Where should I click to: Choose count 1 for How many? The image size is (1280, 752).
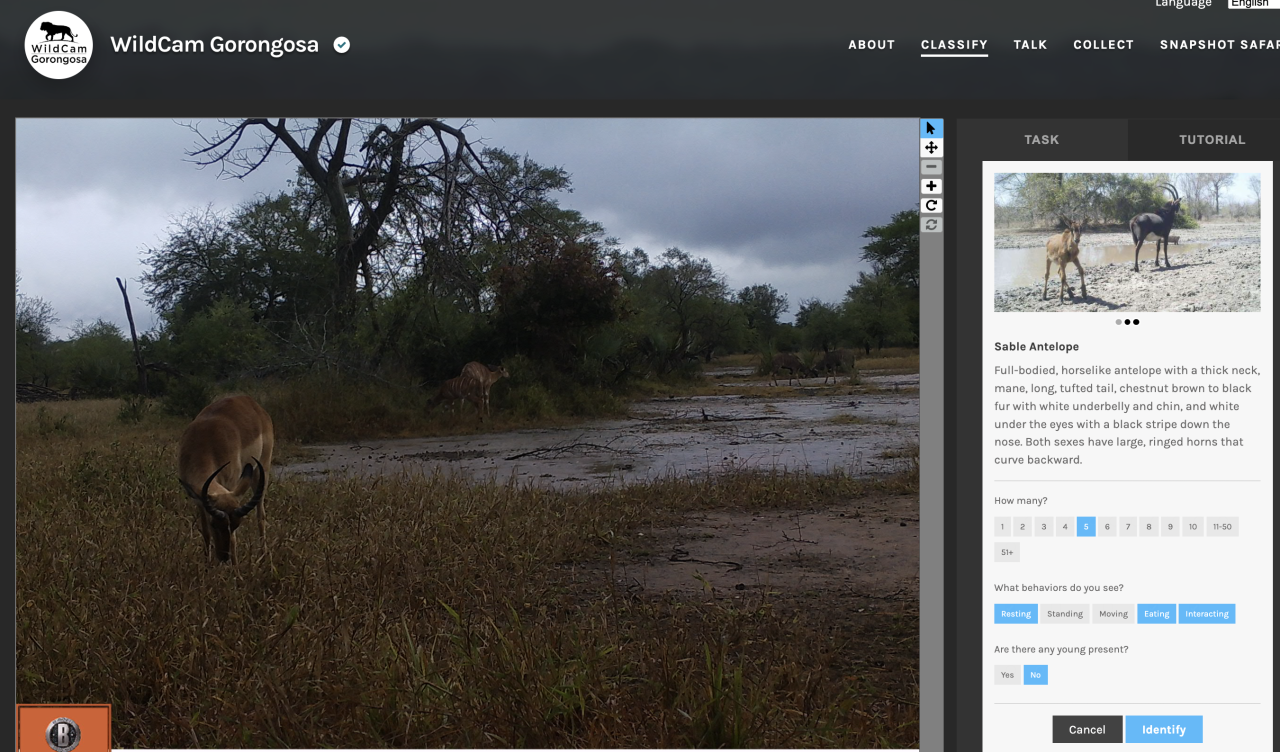pos(1002,527)
